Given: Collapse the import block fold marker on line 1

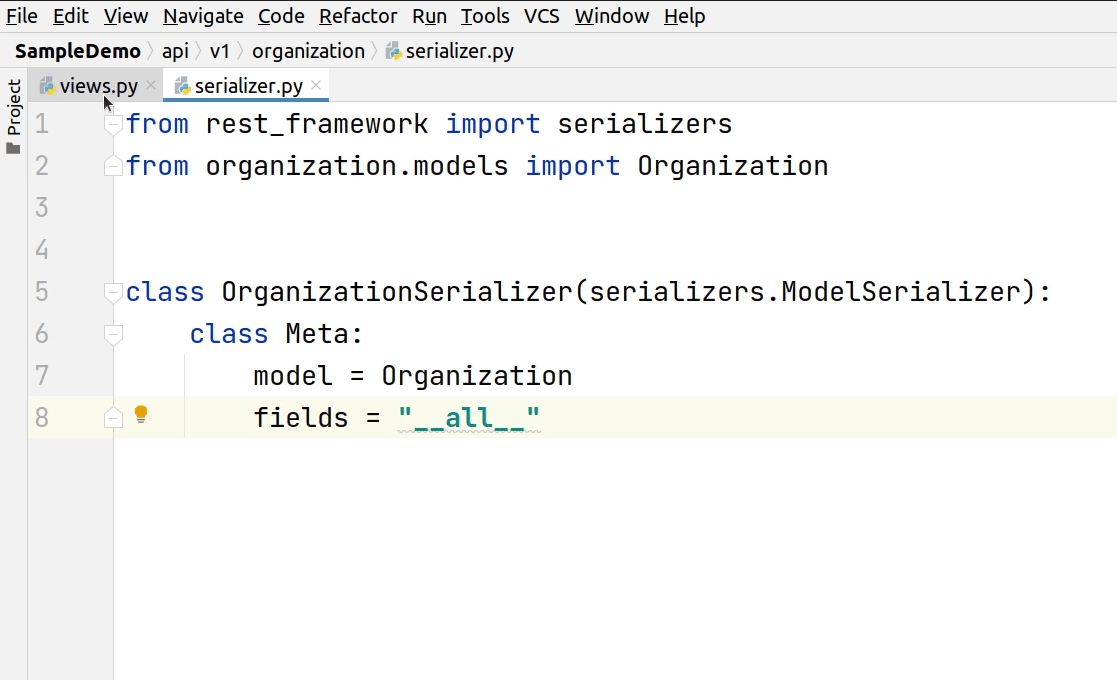Looking at the screenshot, I should pyautogui.click(x=113, y=125).
